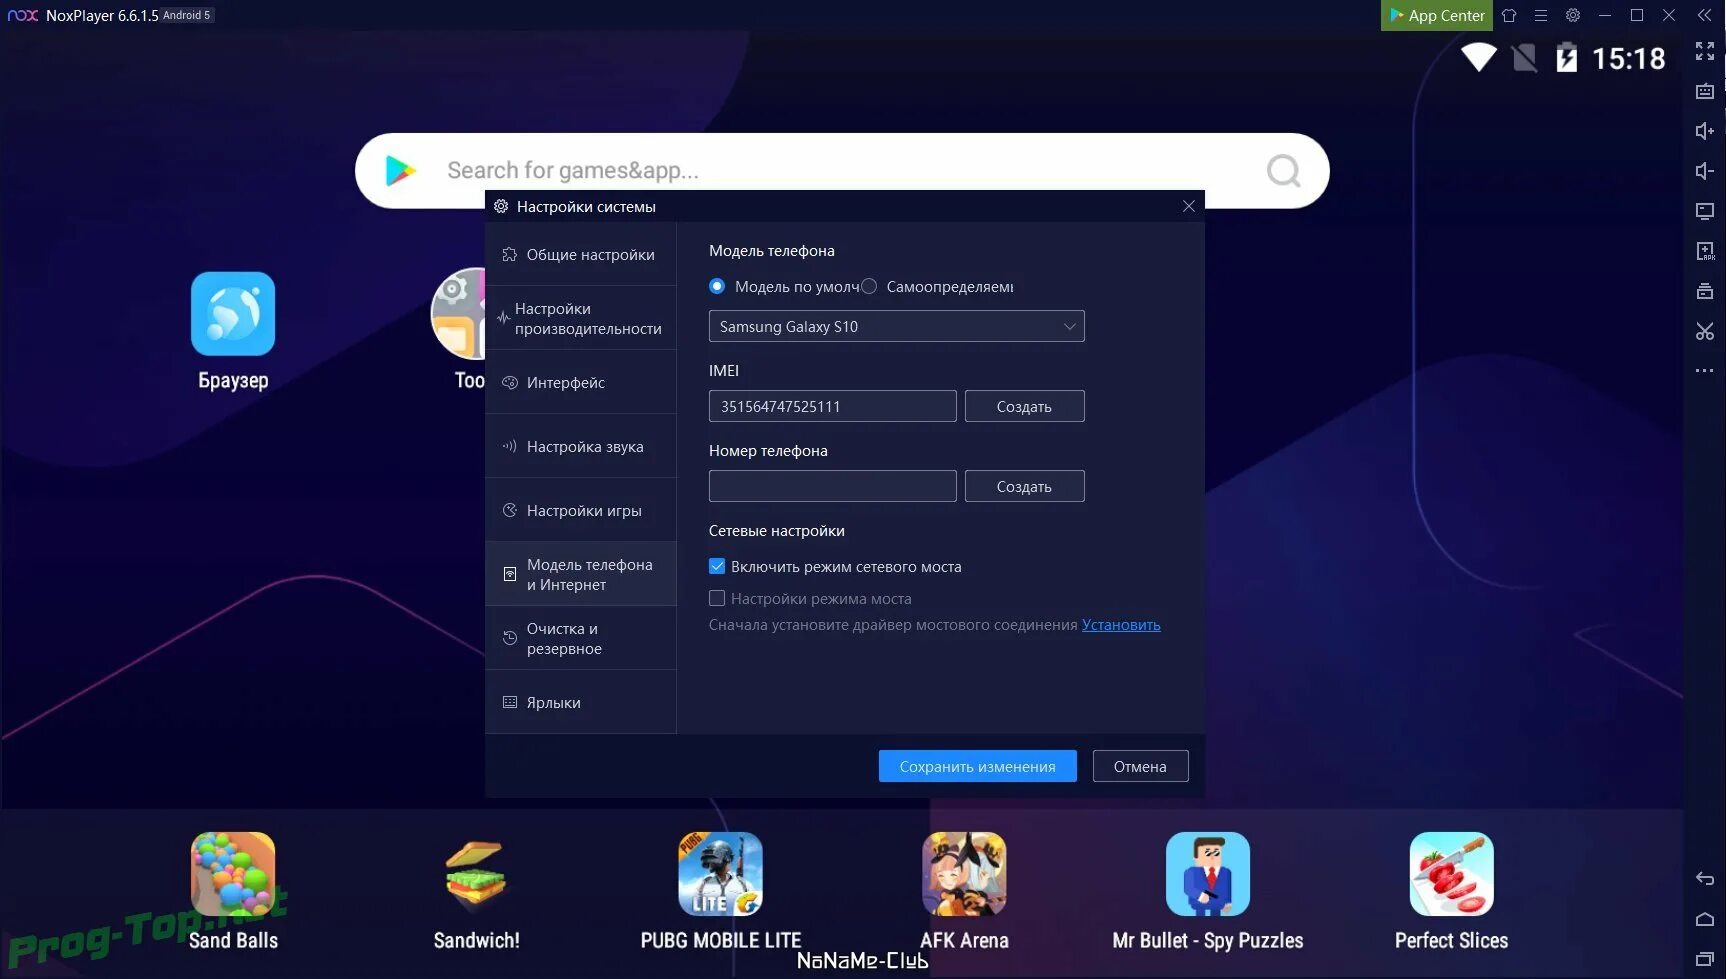Install APK file from right toolbar

1705,251
